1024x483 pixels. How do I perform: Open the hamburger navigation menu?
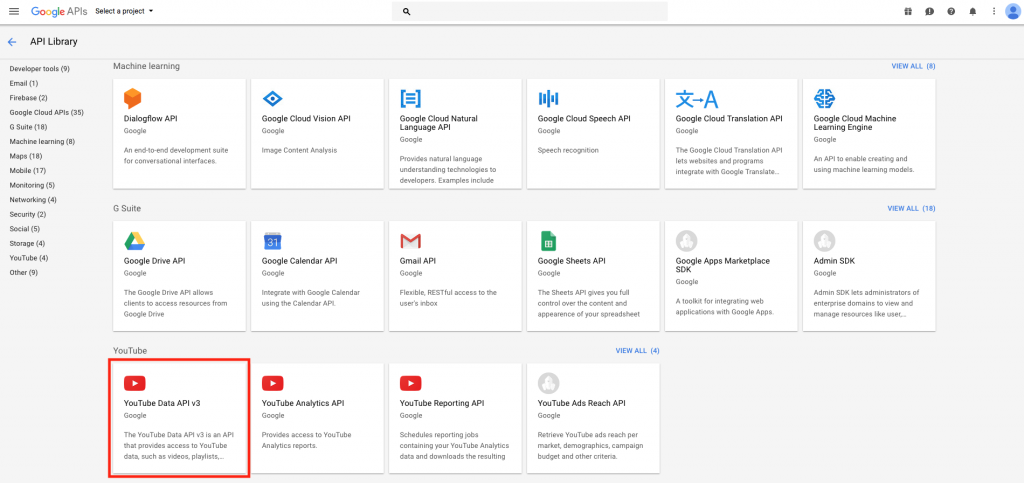click(x=14, y=11)
